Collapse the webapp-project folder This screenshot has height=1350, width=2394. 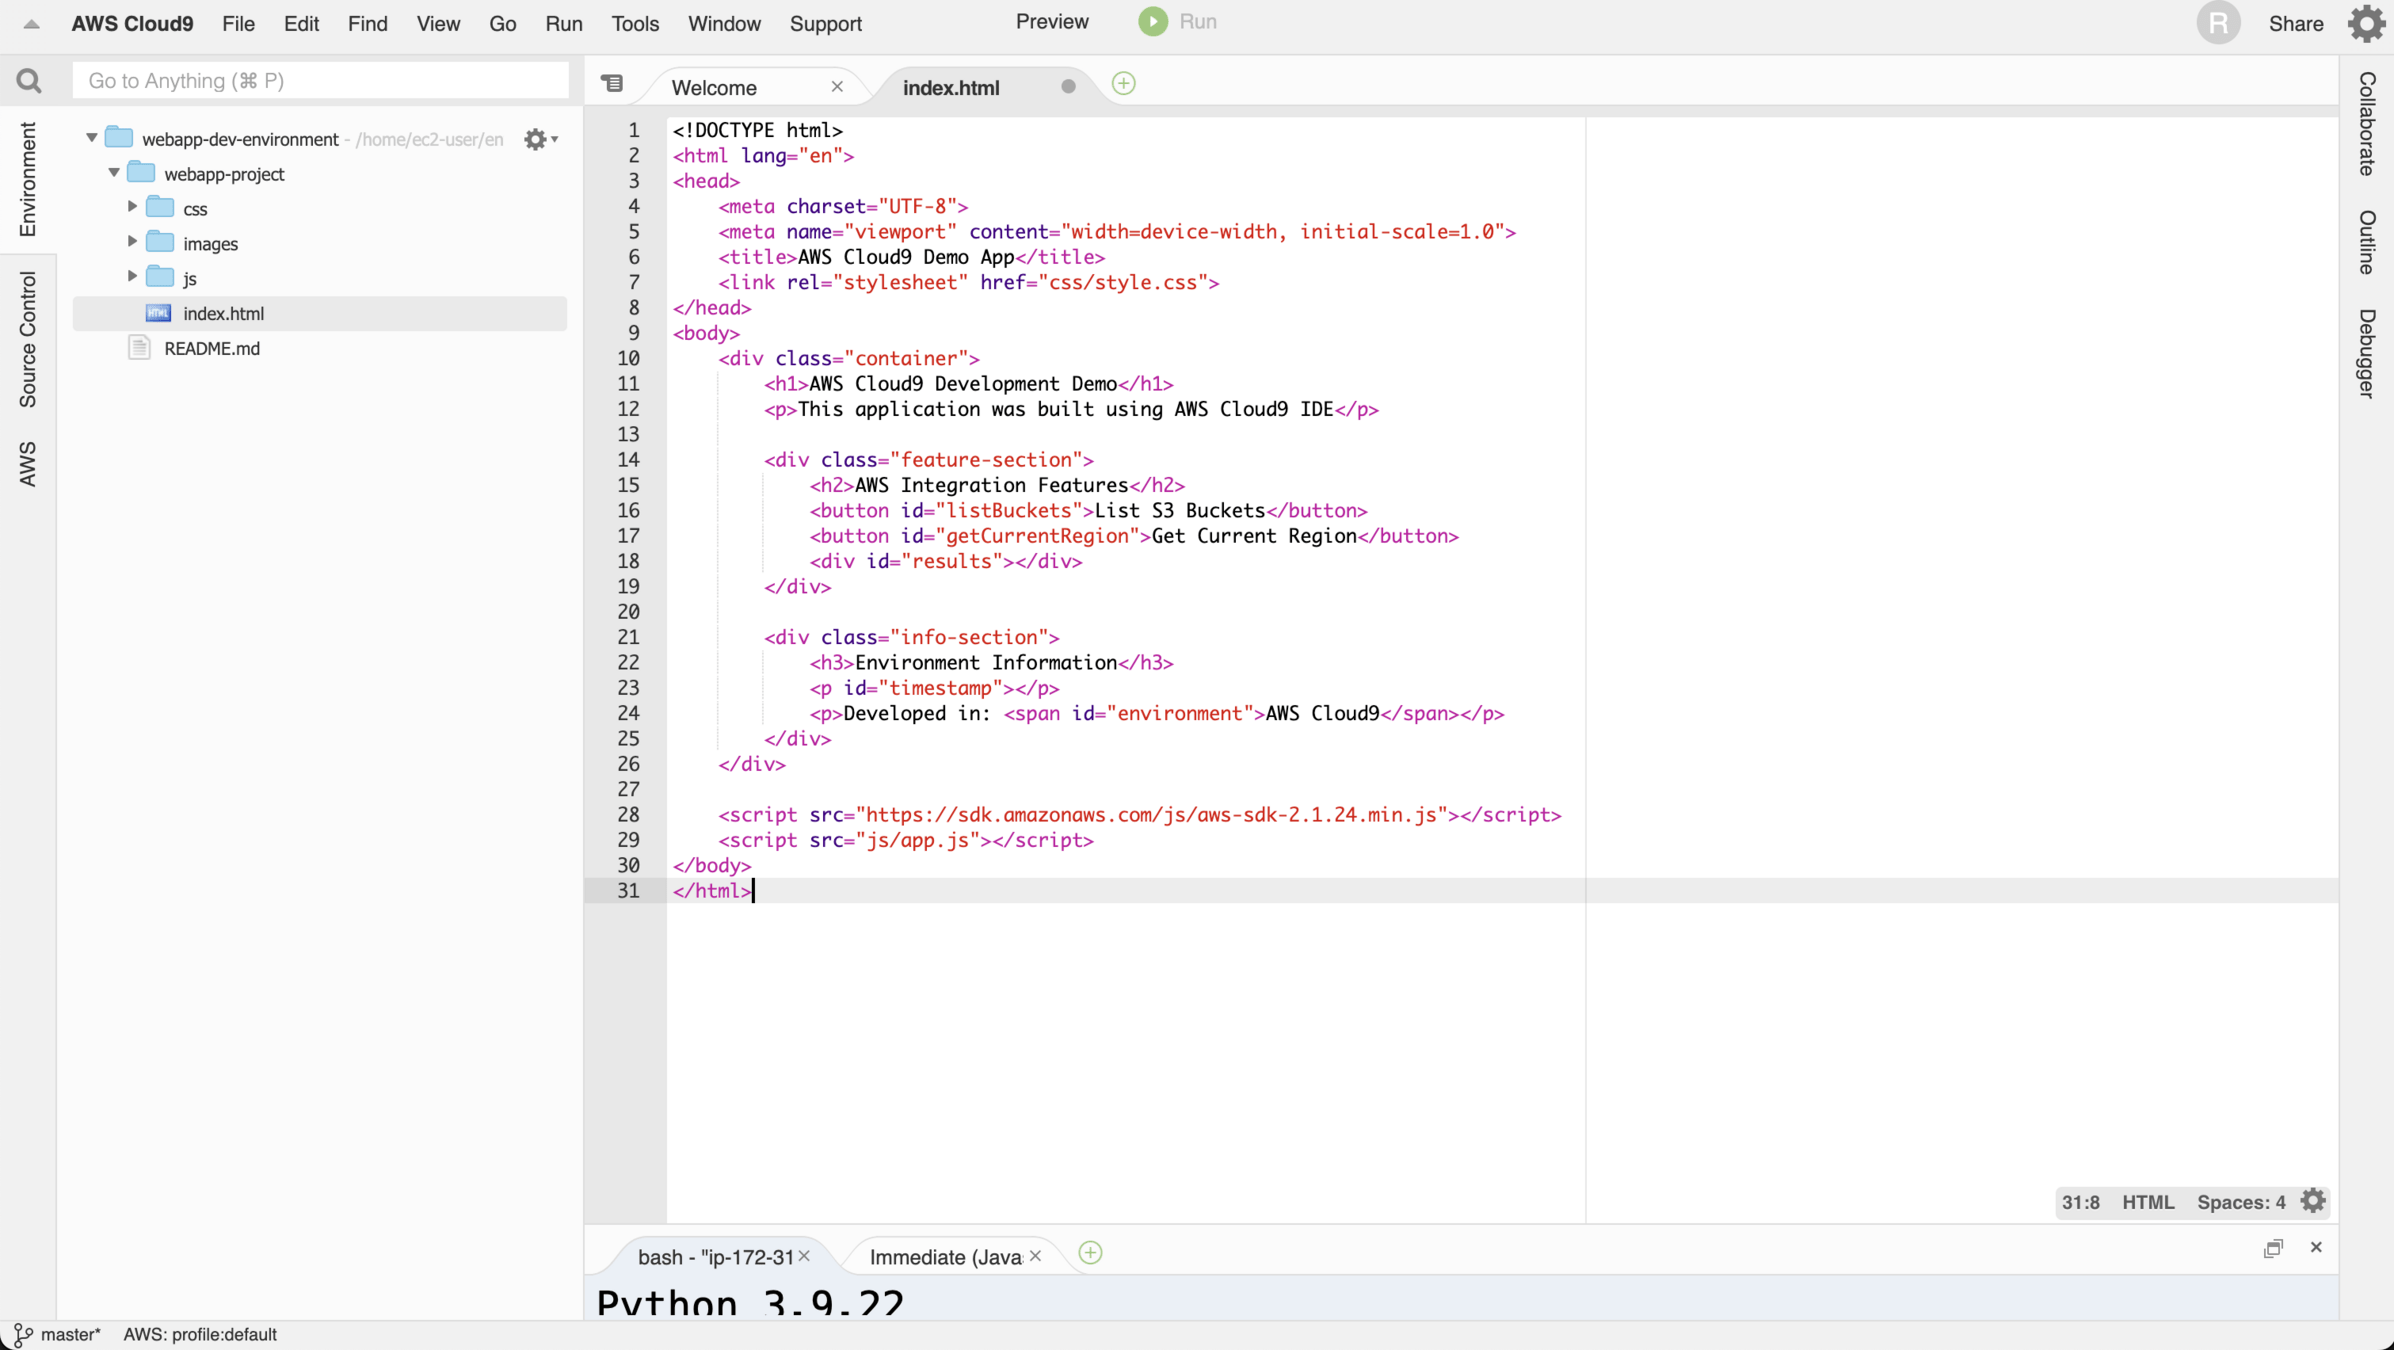point(114,172)
